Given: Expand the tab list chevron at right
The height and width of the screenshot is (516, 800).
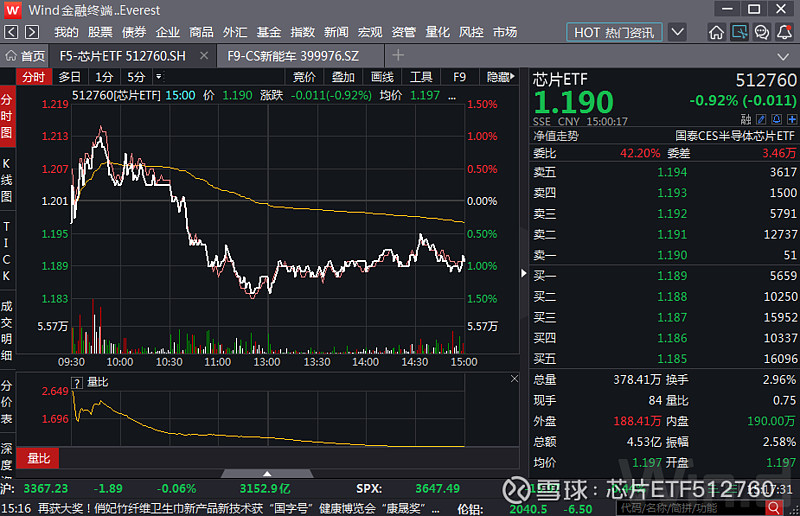Looking at the screenshot, I should [783, 56].
